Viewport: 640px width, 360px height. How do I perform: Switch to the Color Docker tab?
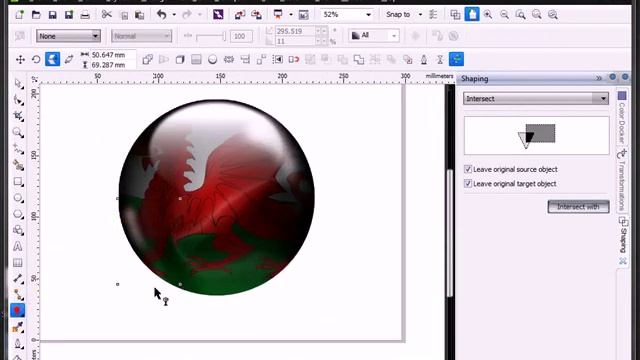[x=622, y=118]
